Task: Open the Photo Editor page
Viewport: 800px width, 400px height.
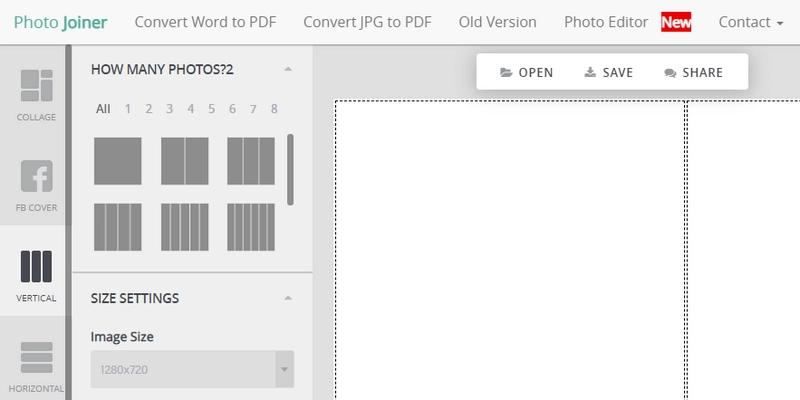Action: coord(606,22)
